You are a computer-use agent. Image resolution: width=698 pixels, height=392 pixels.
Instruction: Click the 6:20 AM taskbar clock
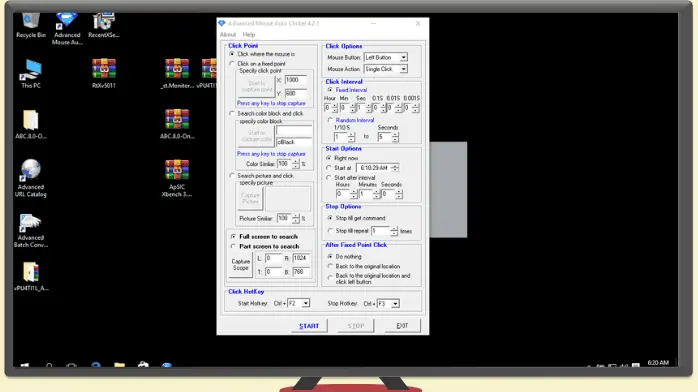click(x=658, y=363)
